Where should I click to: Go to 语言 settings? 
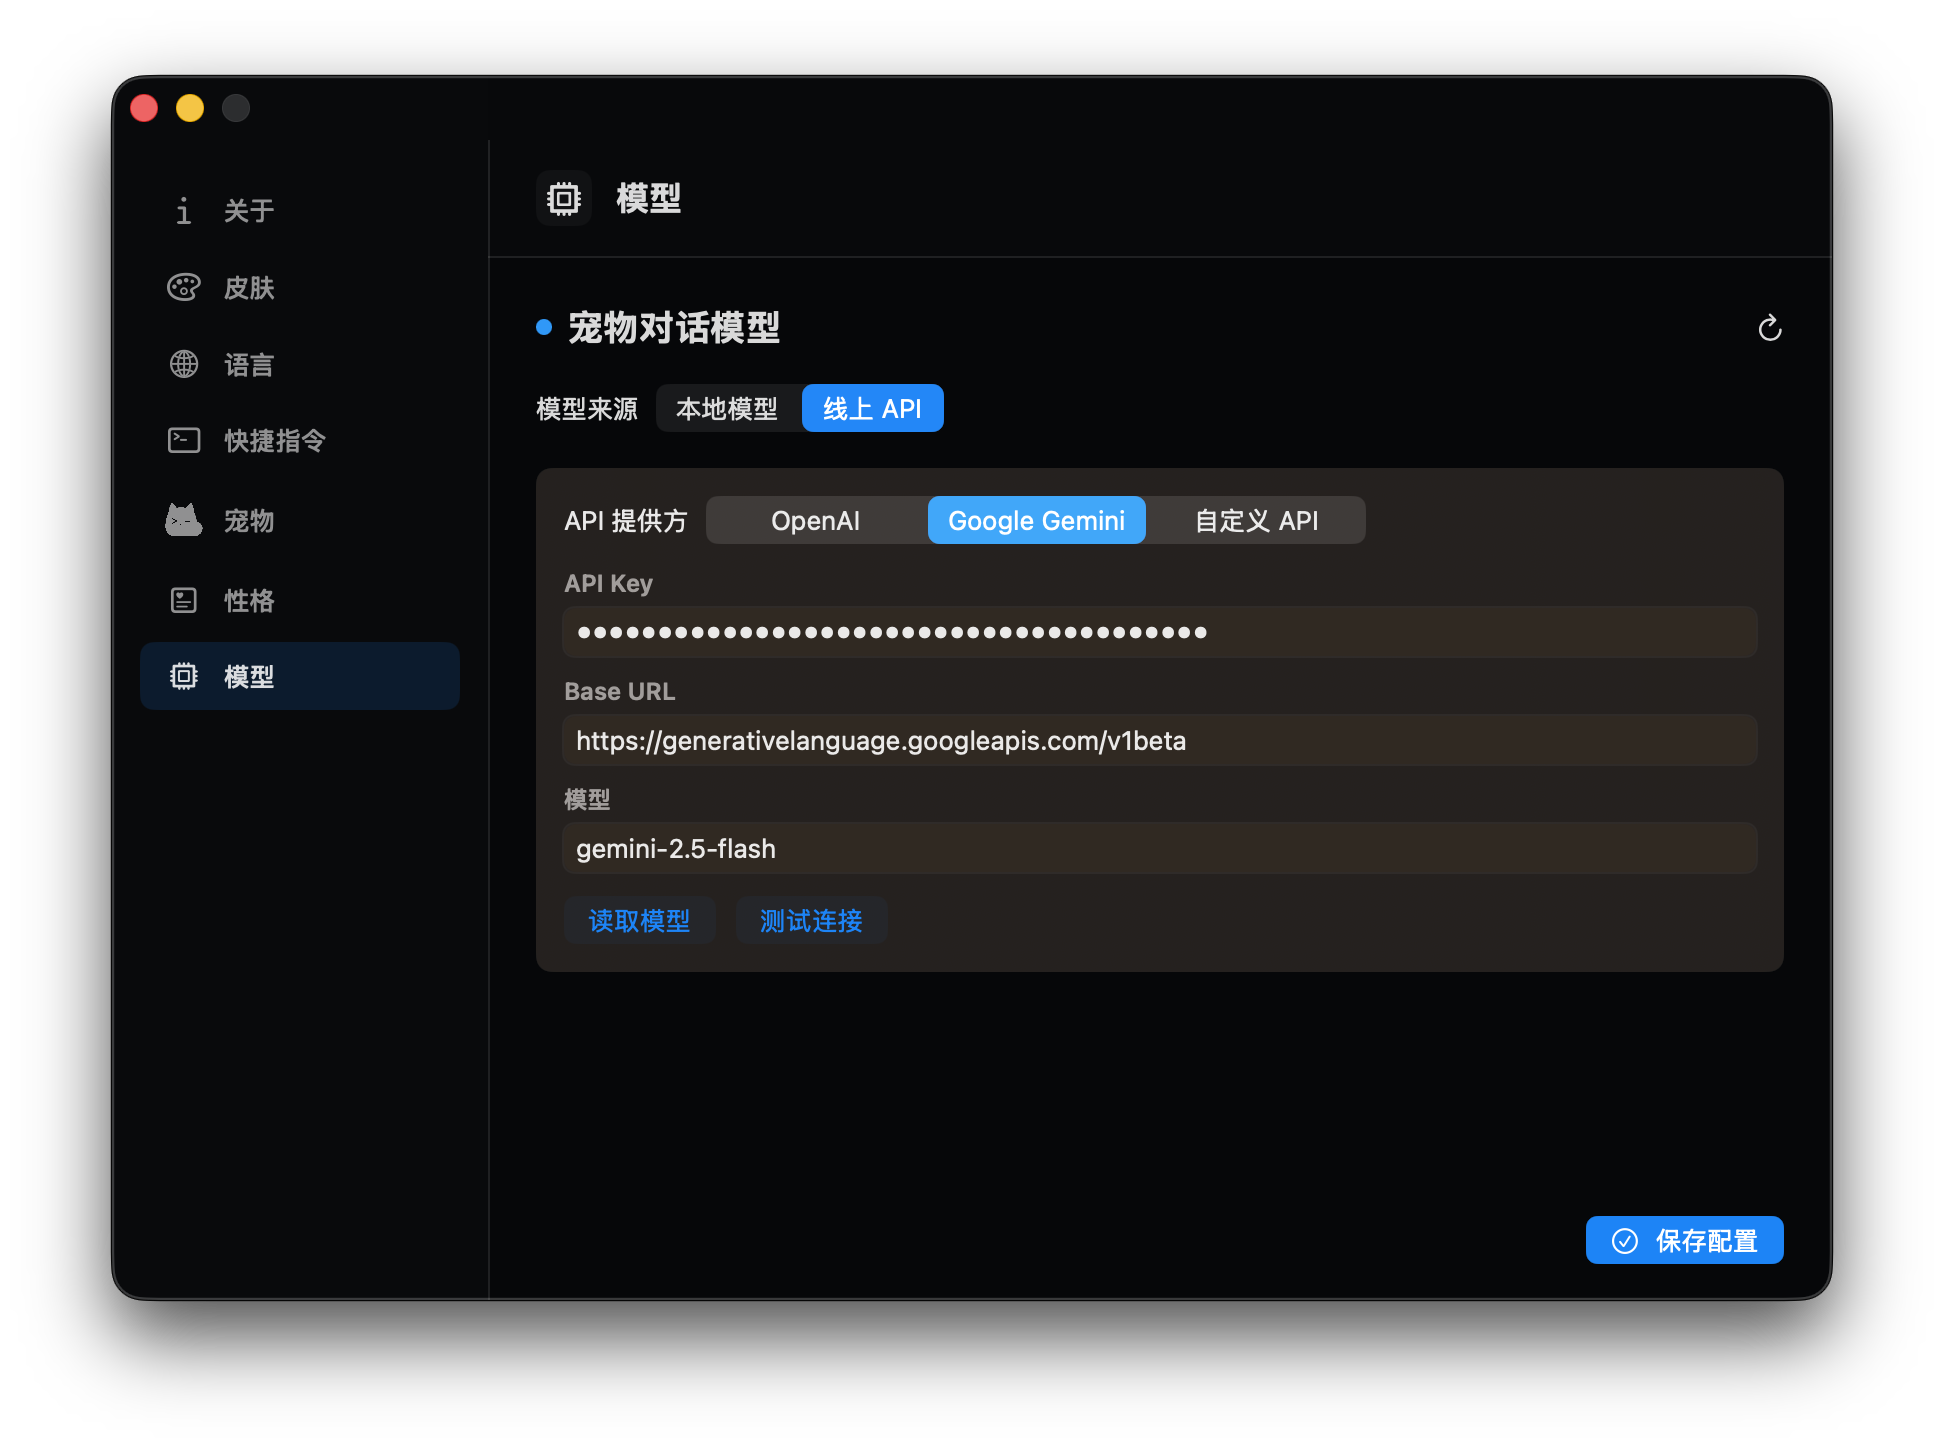coord(300,364)
